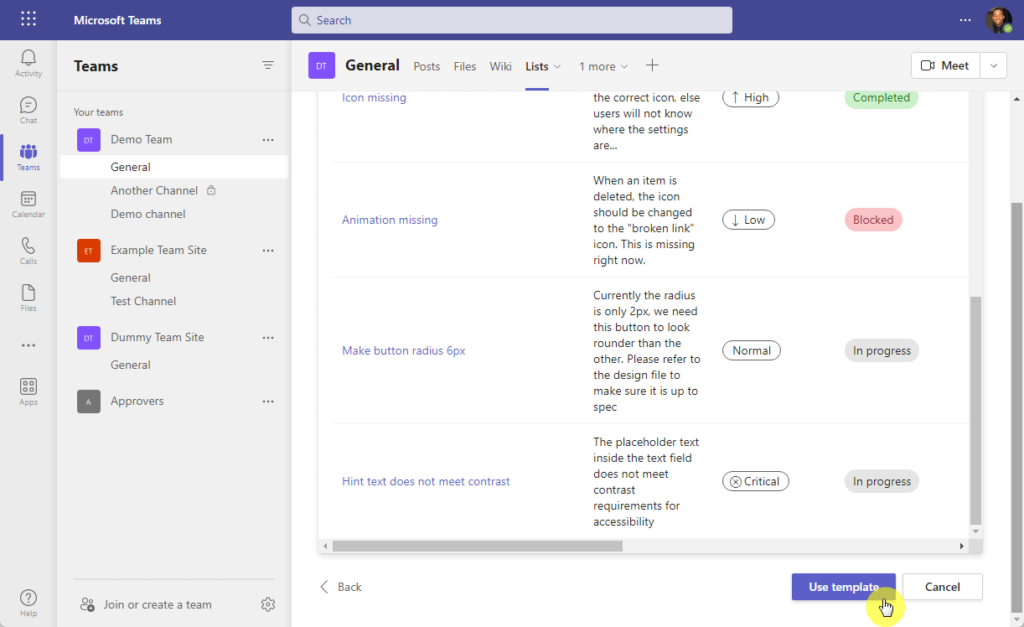Open Hint text does not meet contrast
1024x627 pixels.
(426, 481)
